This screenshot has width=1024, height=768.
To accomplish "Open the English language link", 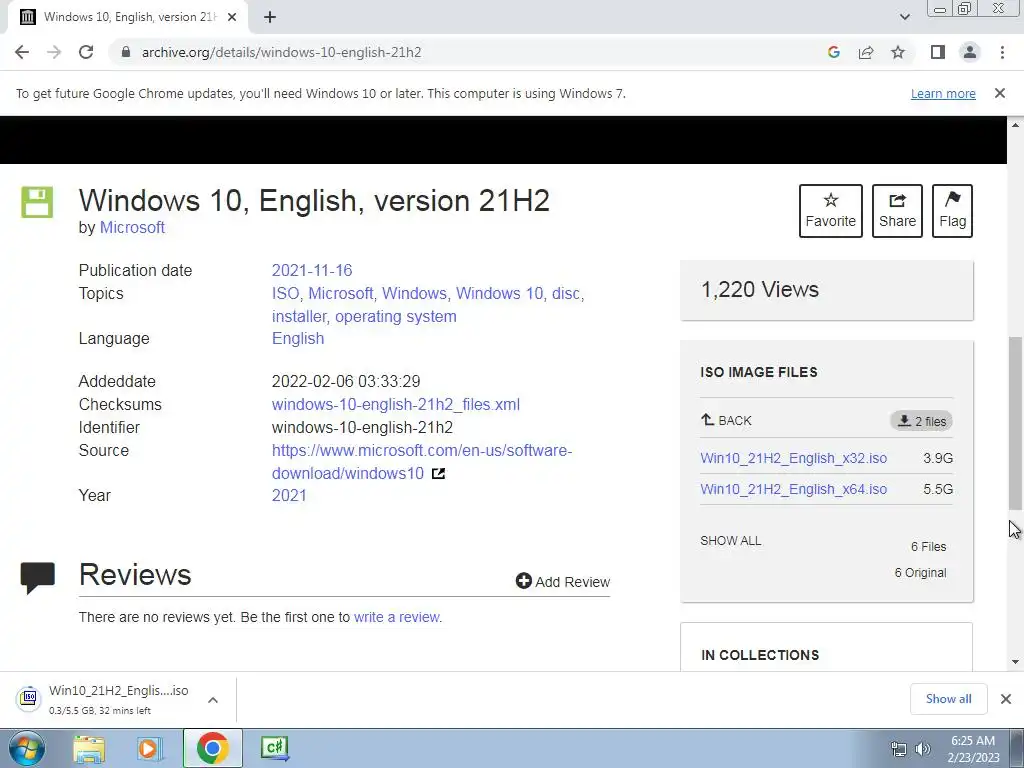I will click(x=298, y=338).
